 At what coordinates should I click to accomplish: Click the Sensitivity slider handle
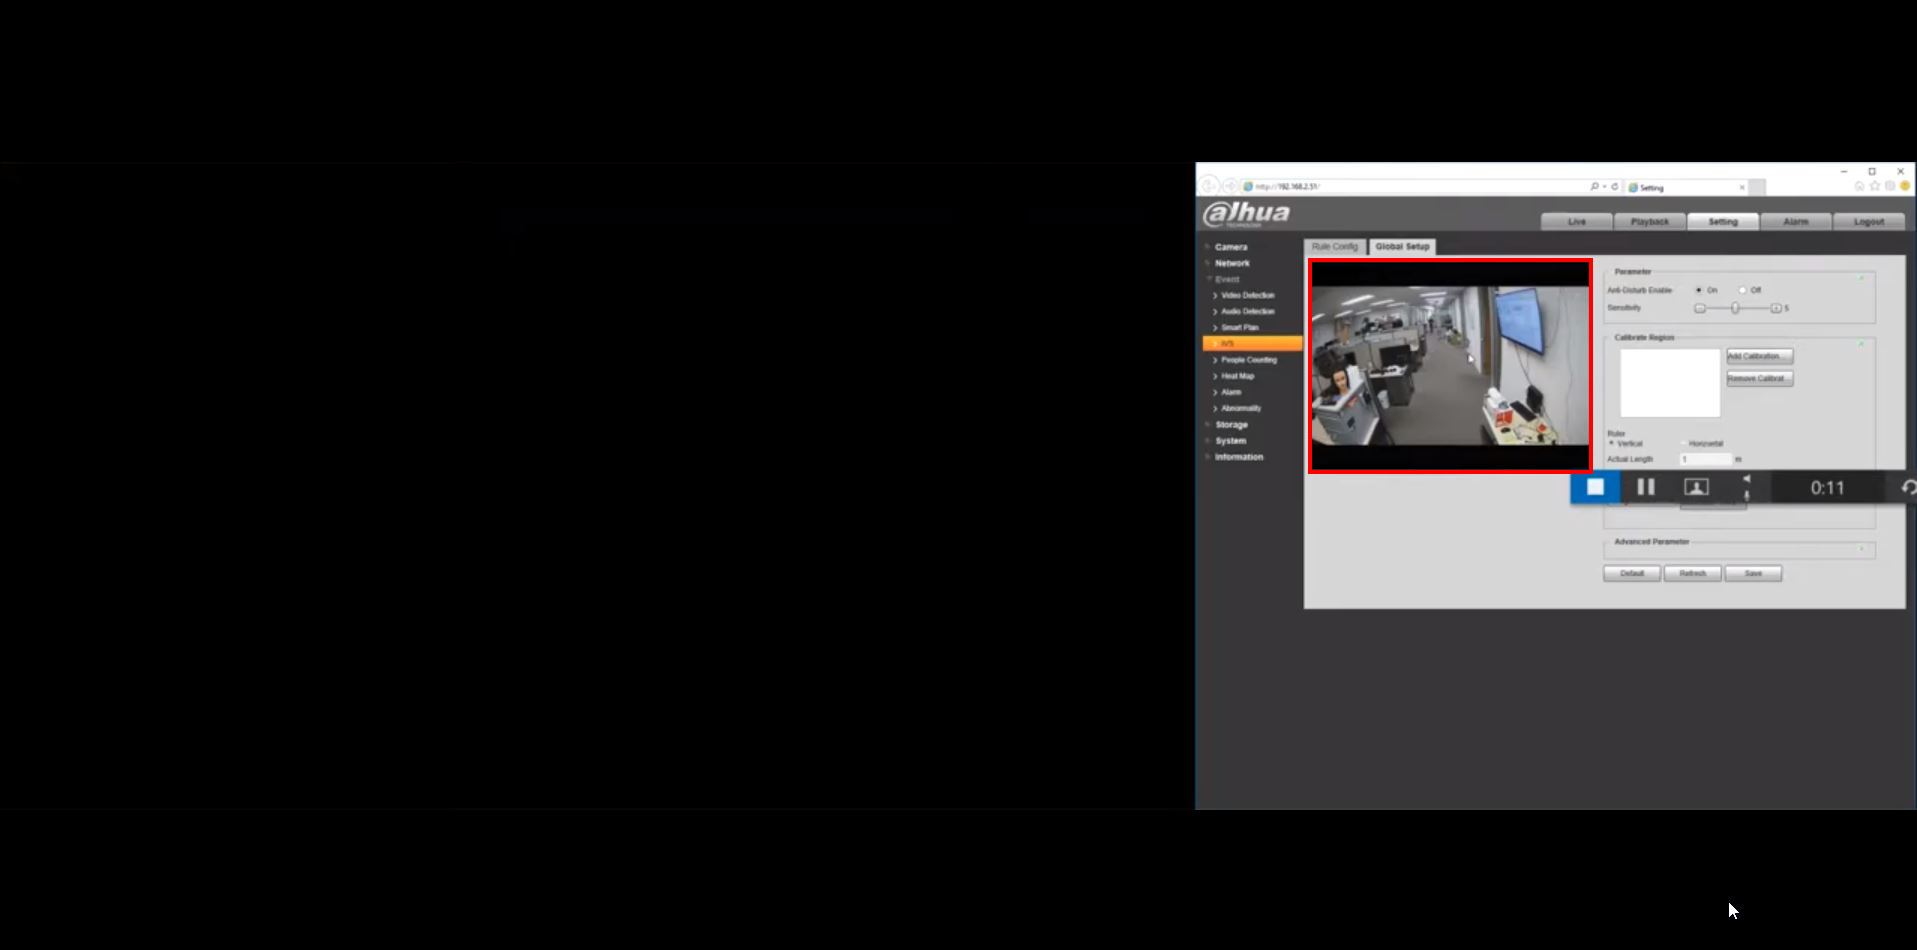click(1735, 308)
